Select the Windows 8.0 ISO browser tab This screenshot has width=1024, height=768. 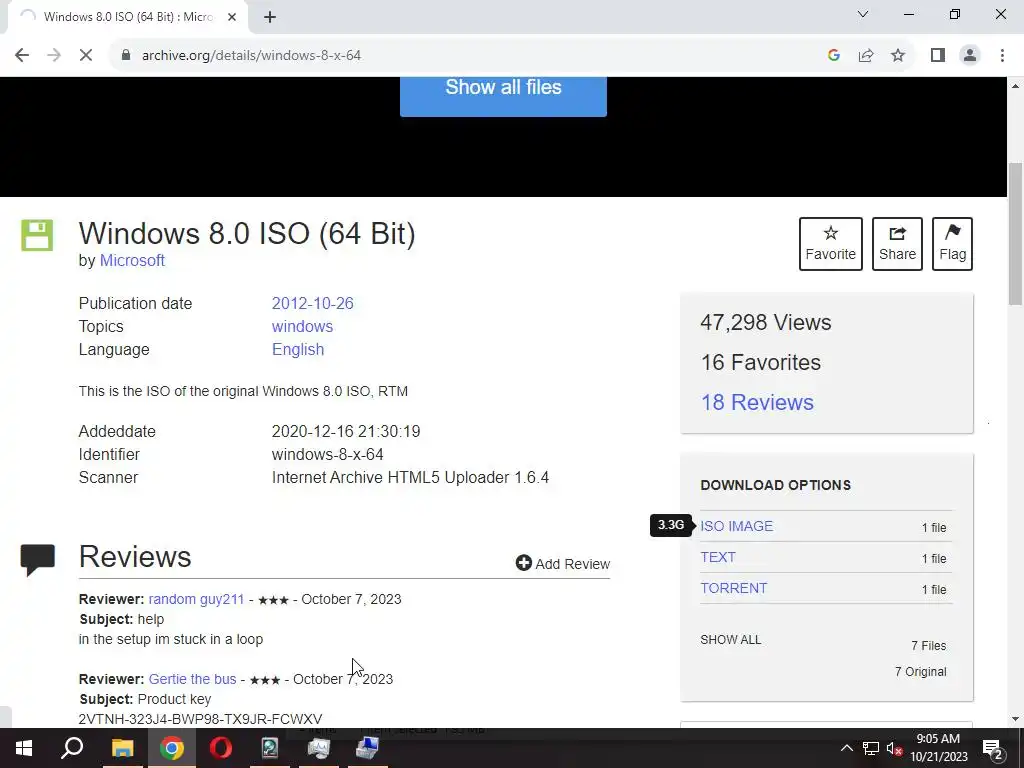[x=127, y=17]
